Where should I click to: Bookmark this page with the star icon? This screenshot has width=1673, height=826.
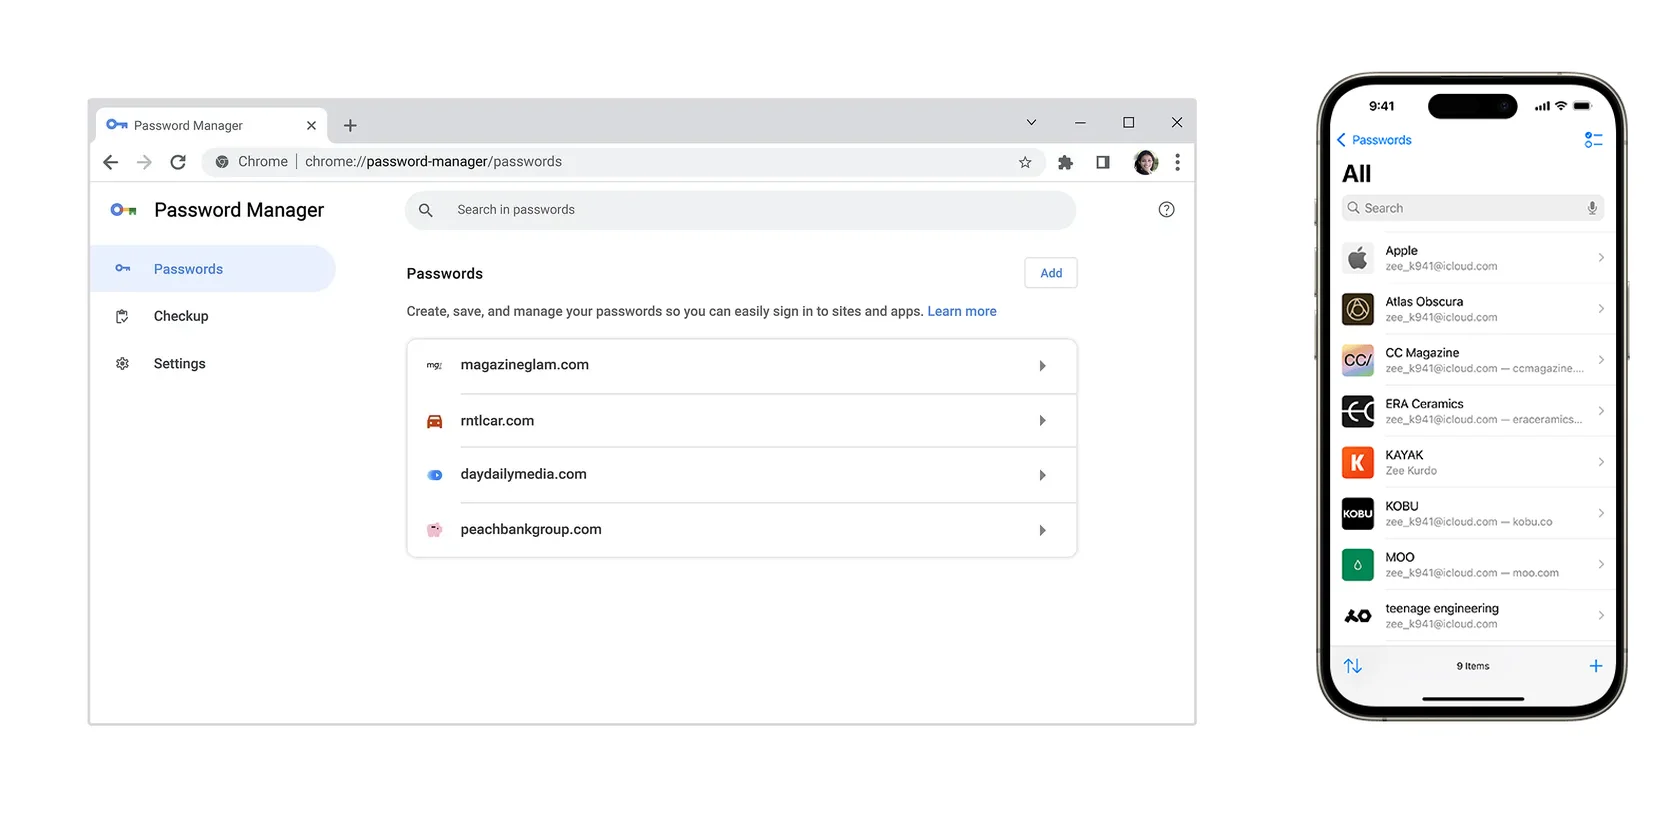pyautogui.click(x=1025, y=162)
